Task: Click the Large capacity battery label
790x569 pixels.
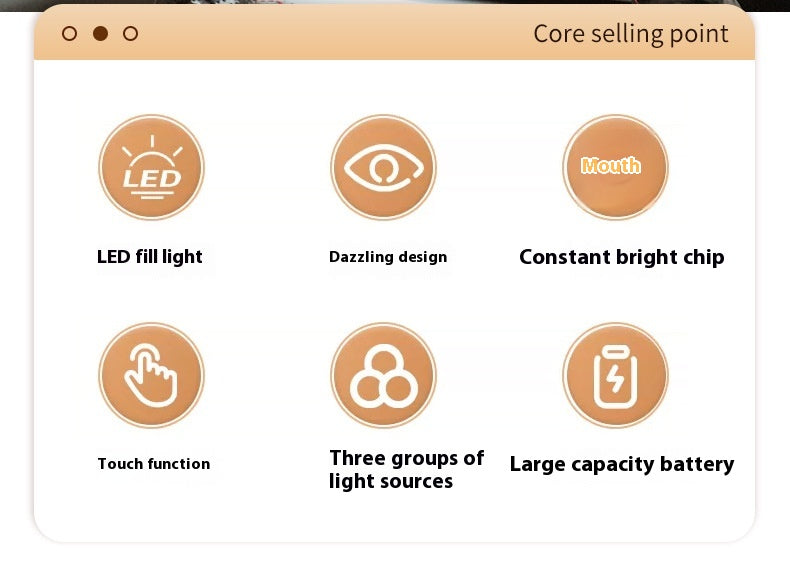Action: [622, 464]
